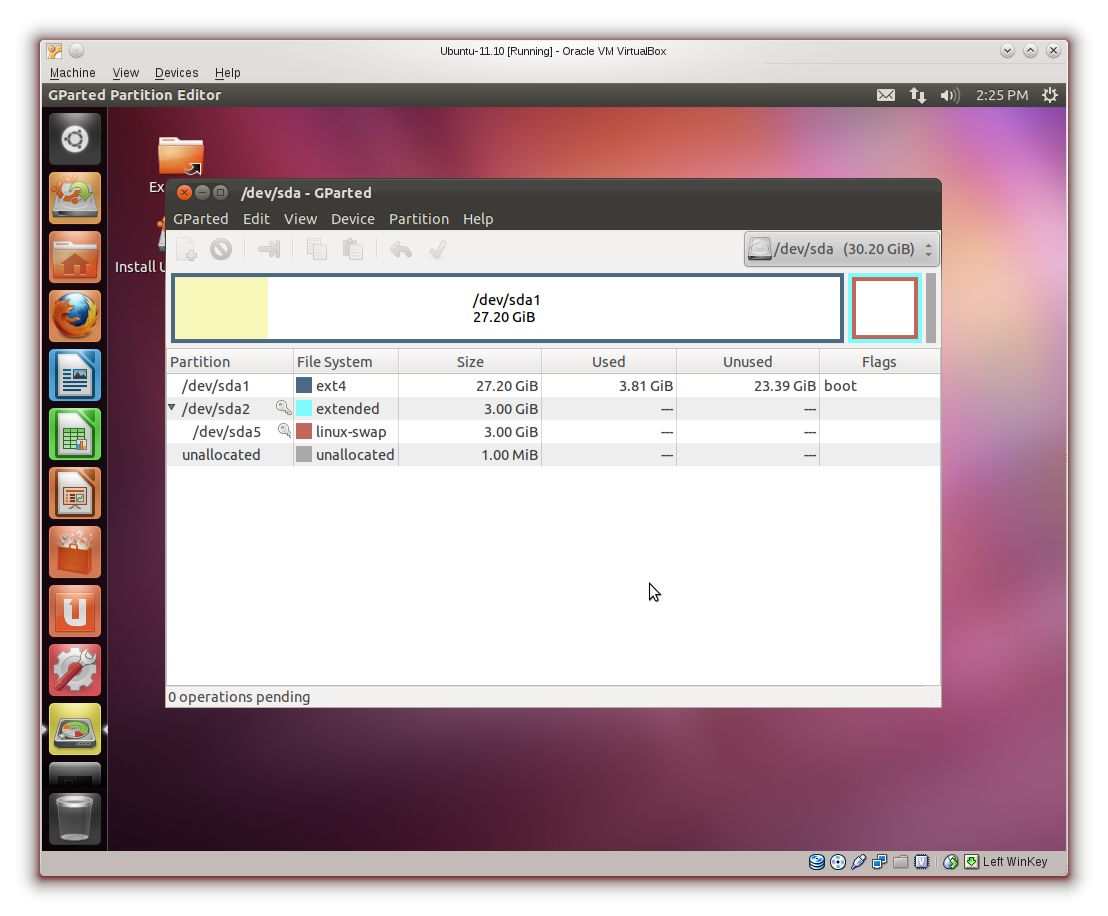1108x916 pixels.
Task: Select the unallocated 1.00 MiB row
Action: coord(553,454)
